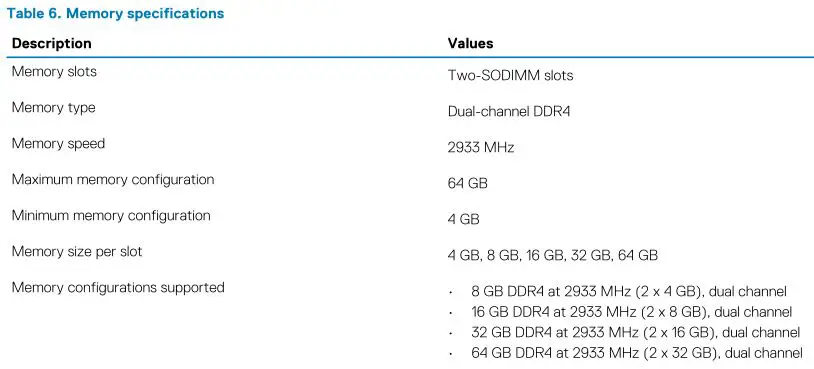Click the 'Two-SODIMM slots' value
The width and height of the screenshot is (814, 369).
pos(510,75)
